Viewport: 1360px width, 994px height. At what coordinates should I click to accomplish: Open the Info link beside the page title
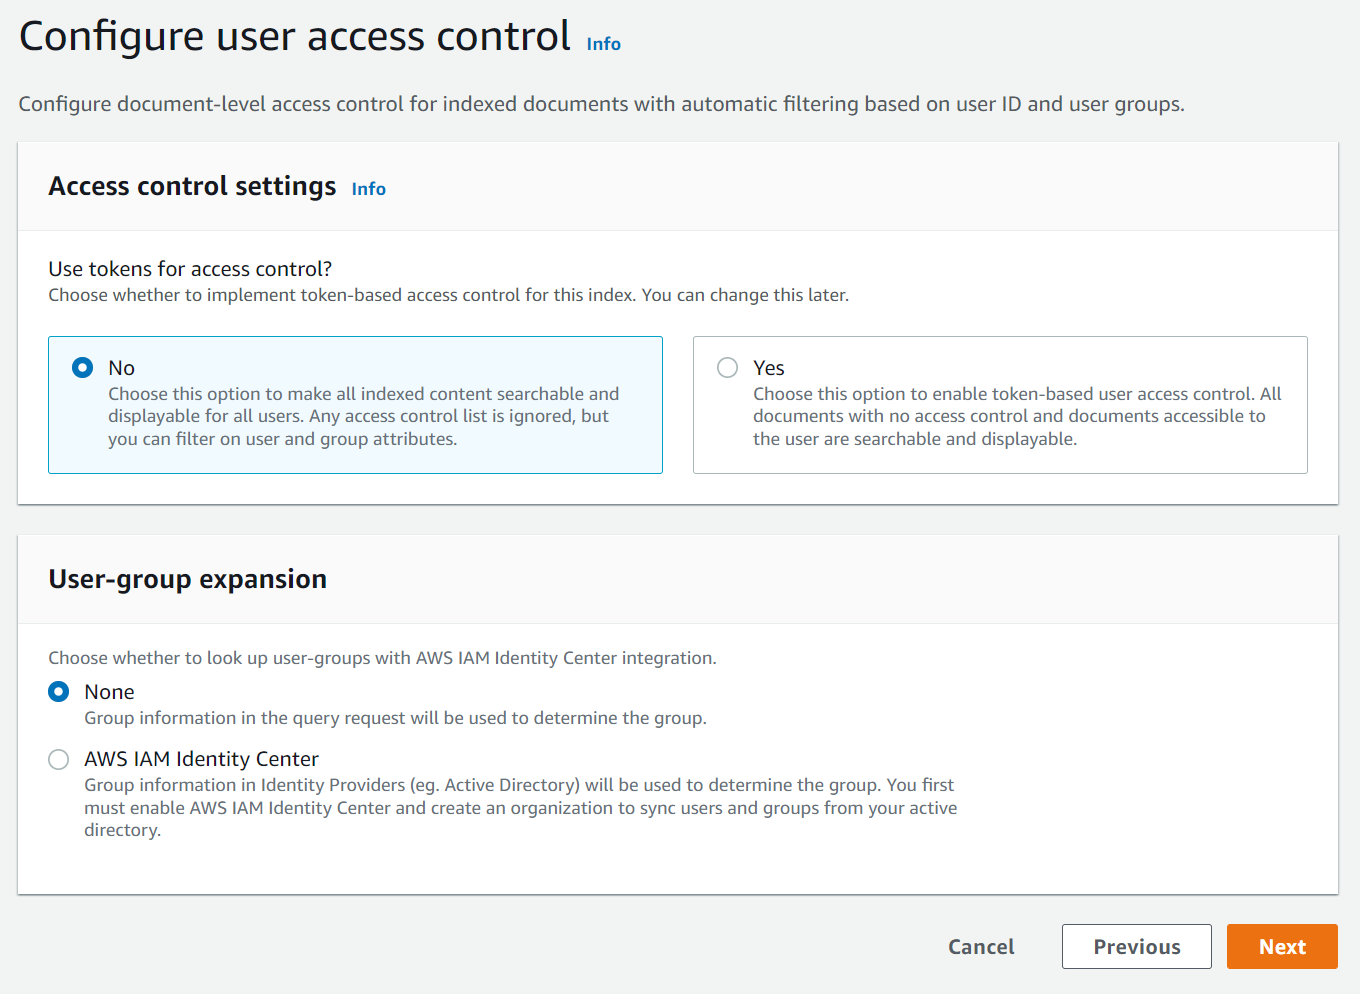pyautogui.click(x=603, y=44)
